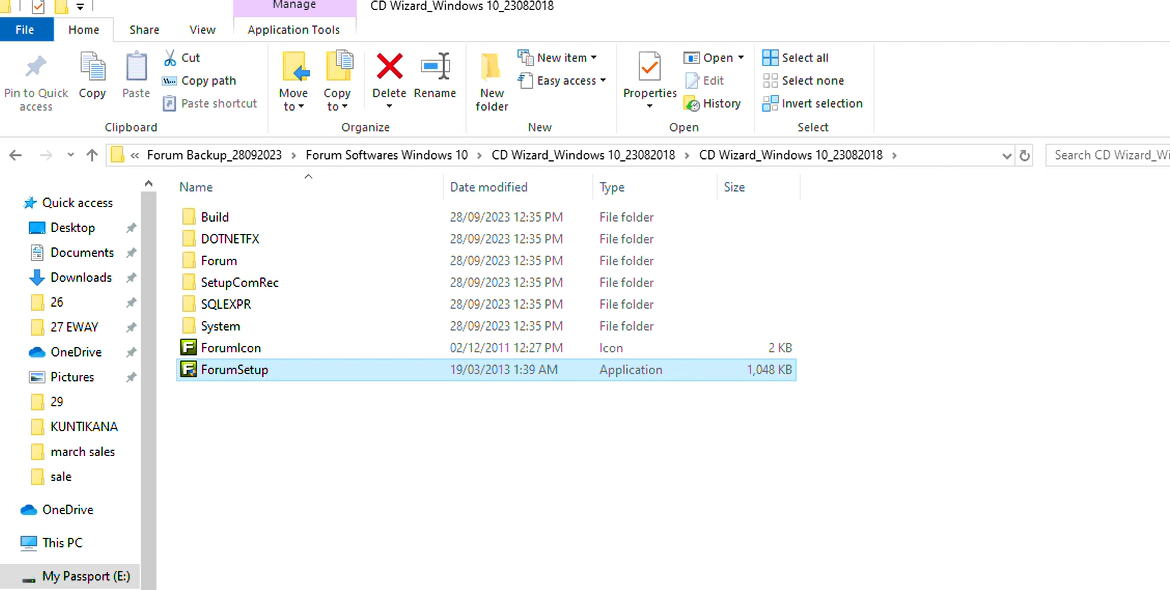This screenshot has height=590, width=1170.
Task: Click the Edit ribbon button
Action: pos(704,81)
